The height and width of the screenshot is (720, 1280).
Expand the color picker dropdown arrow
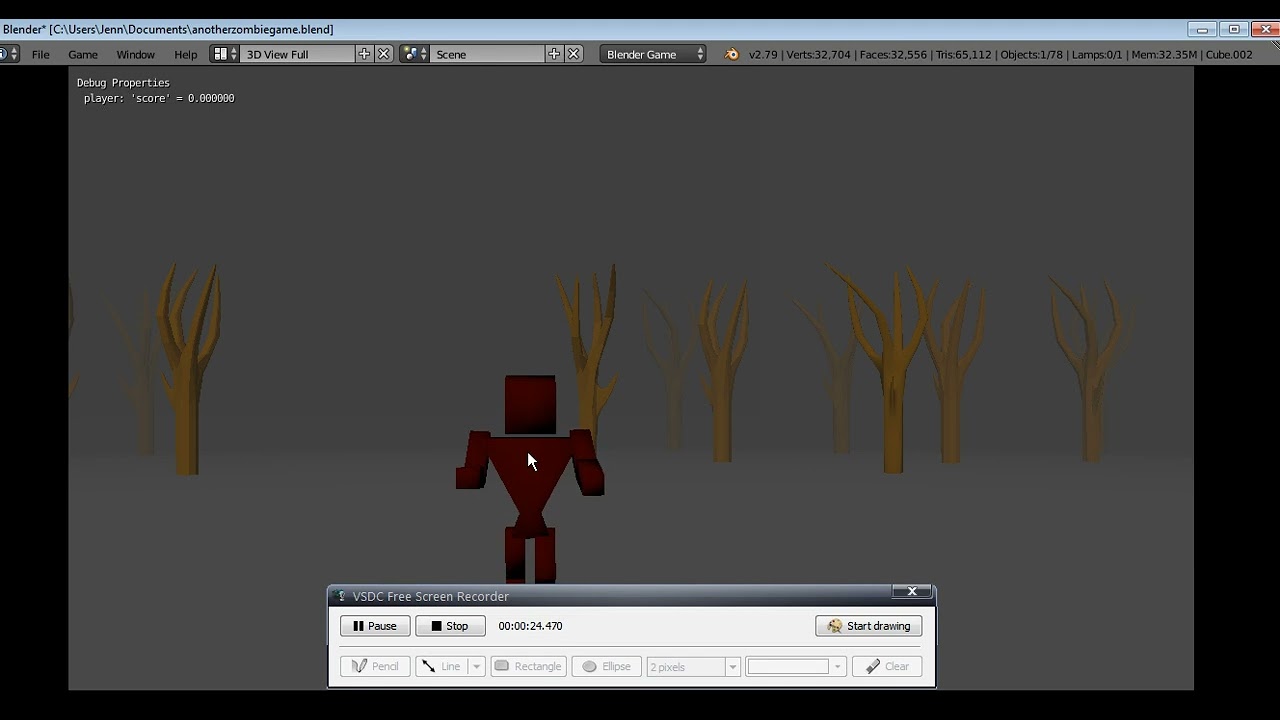838,666
